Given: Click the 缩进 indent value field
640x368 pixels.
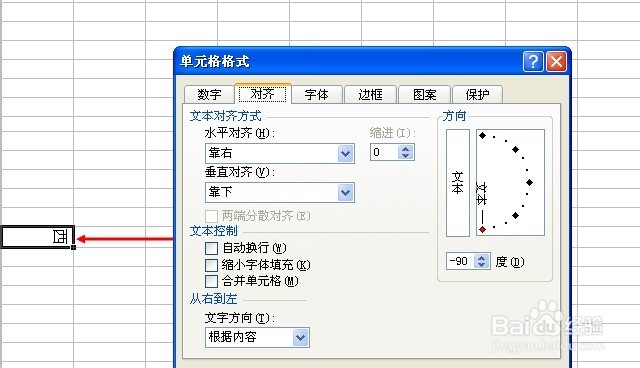Looking at the screenshot, I should point(384,152).
